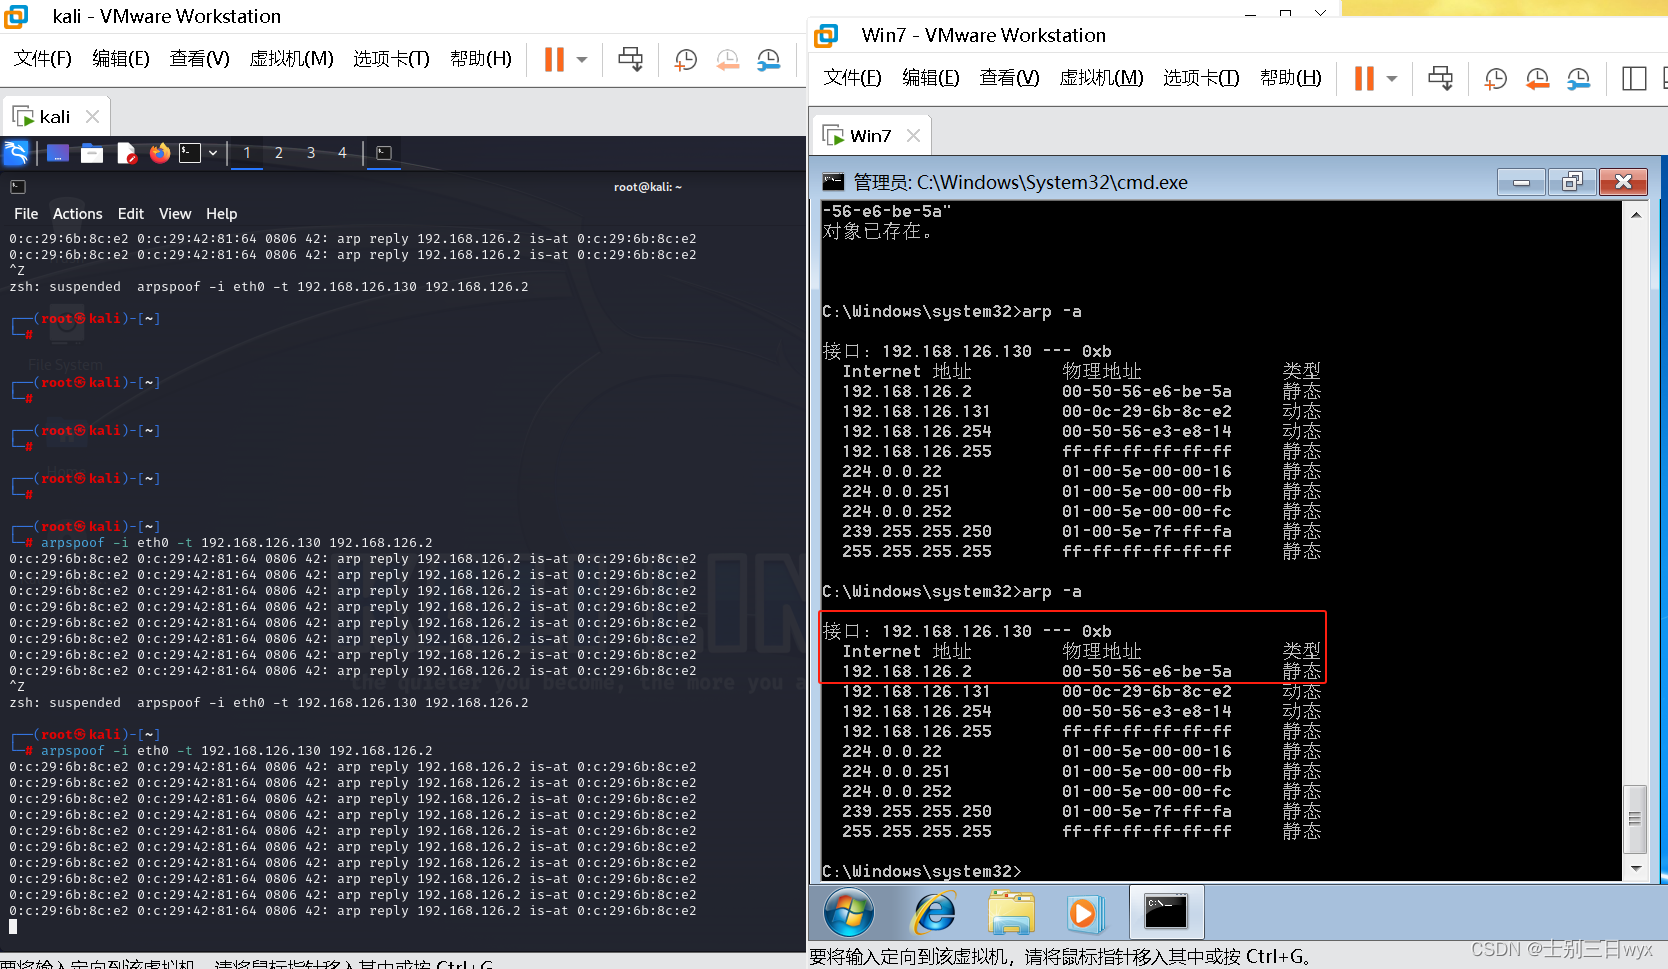Click cmd taskbar button in Win7
Screen dimensions: 1668x969
[x=1166, y=913]
